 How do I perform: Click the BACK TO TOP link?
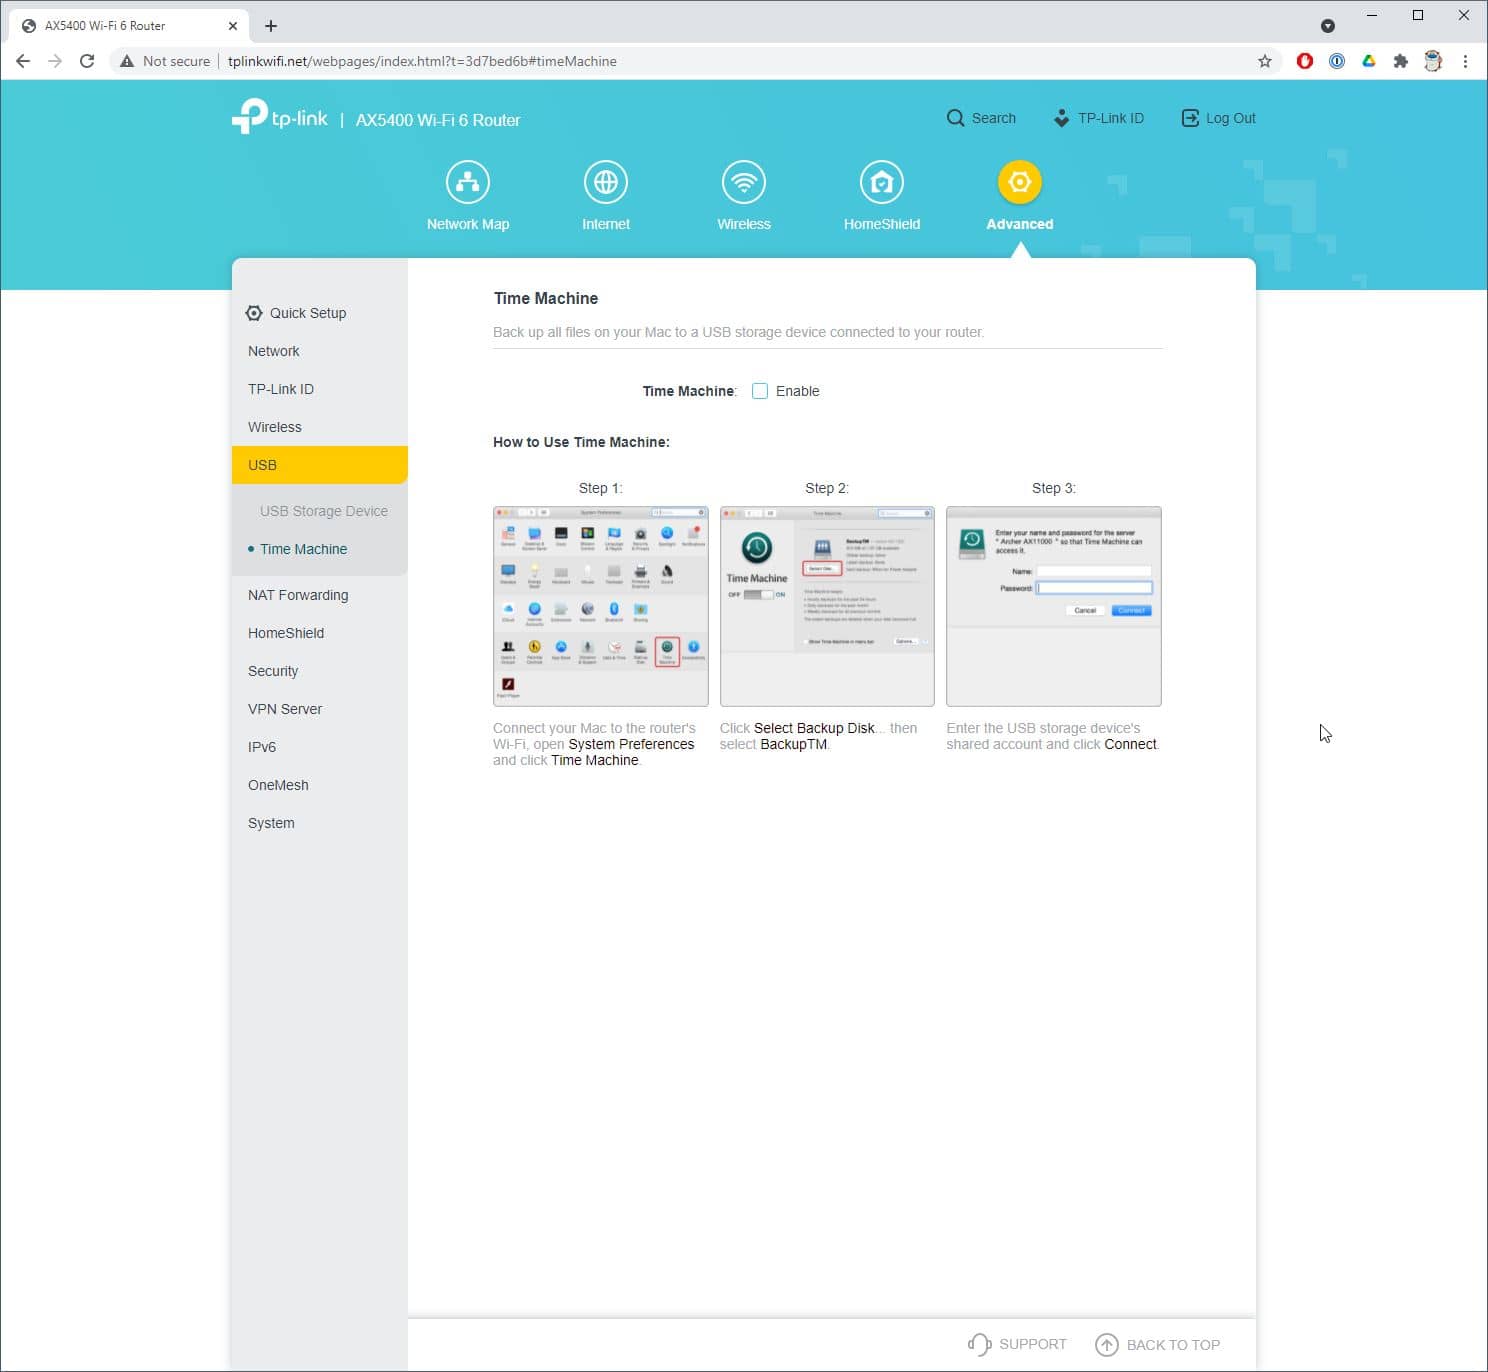coord(1173,1345)
